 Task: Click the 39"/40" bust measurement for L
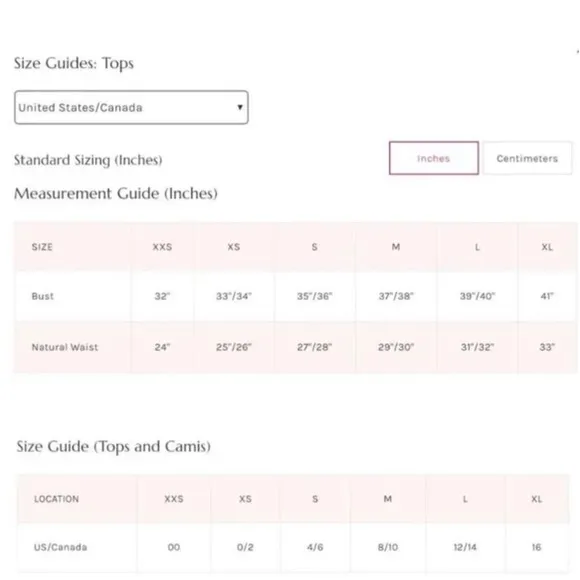[477, 296]
